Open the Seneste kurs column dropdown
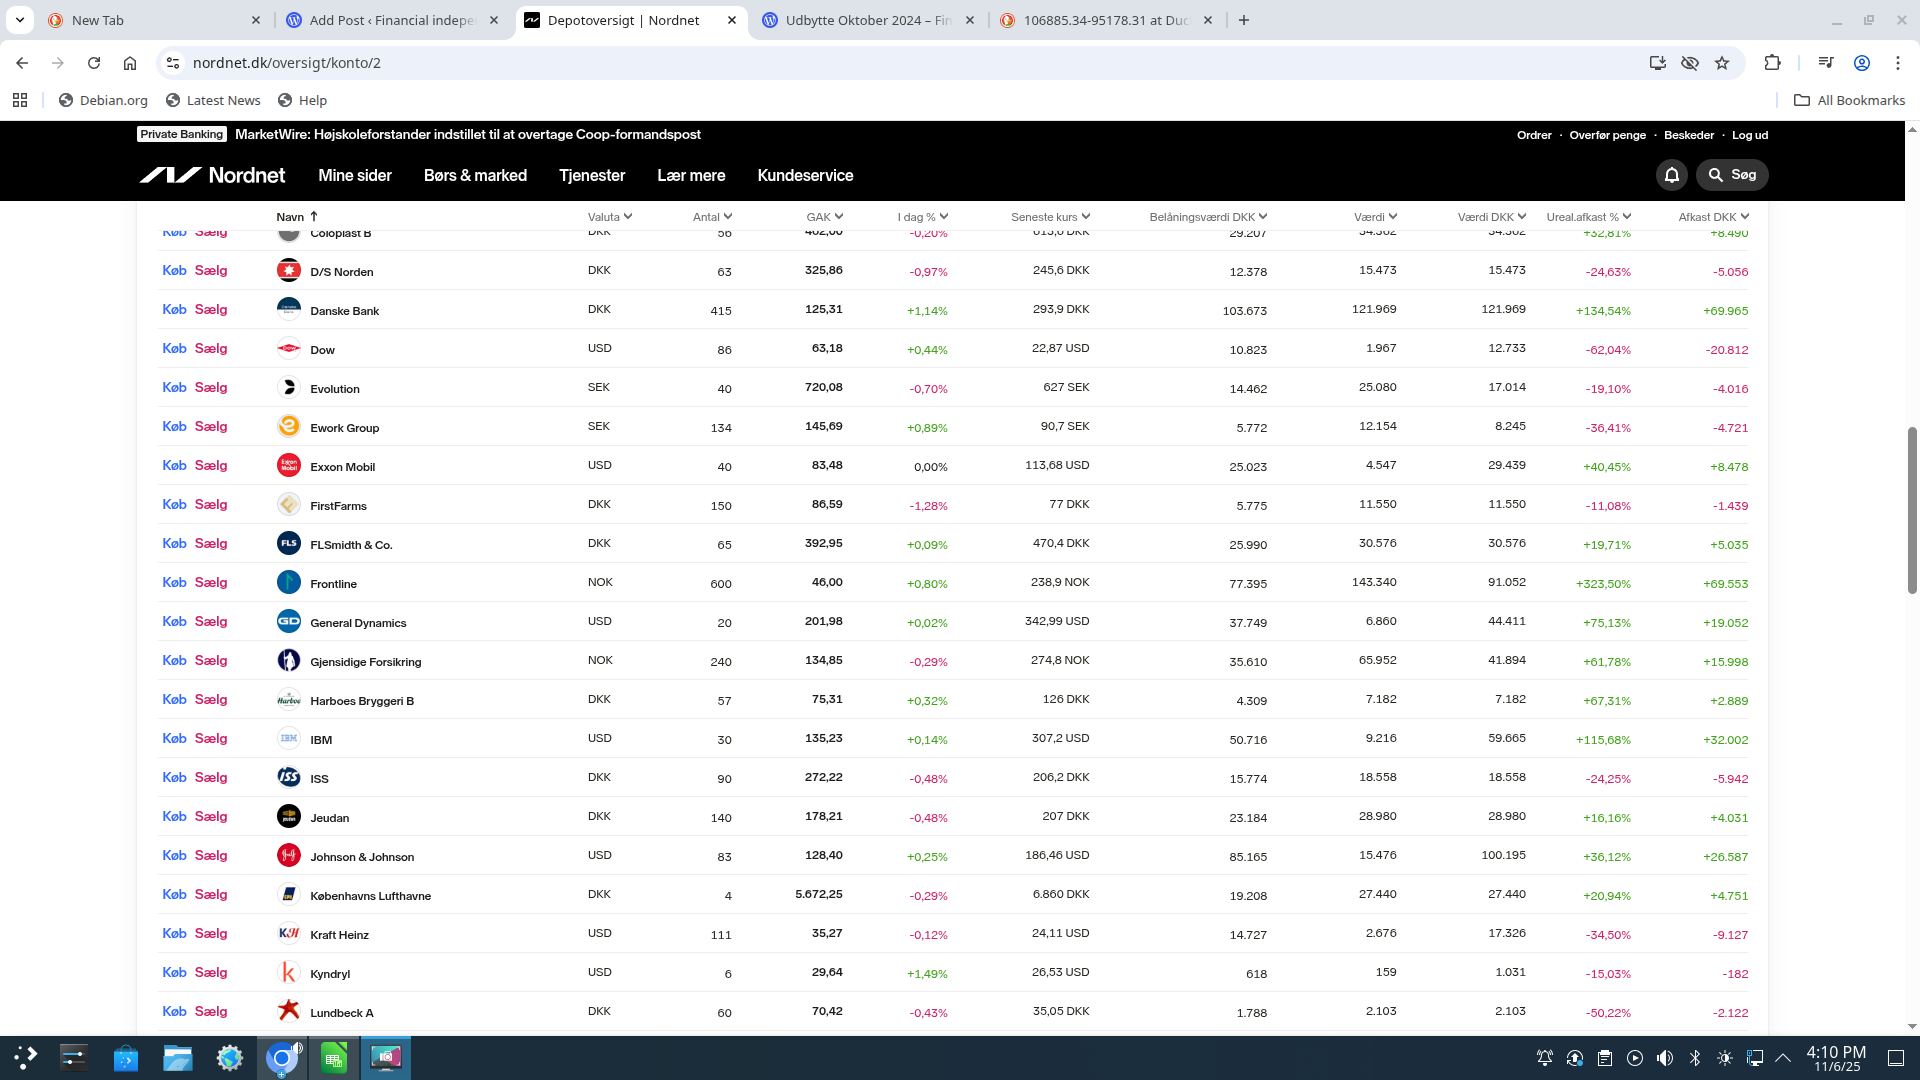The width and height of the screenshot is (1920, 1080). tap(1051, 217)
